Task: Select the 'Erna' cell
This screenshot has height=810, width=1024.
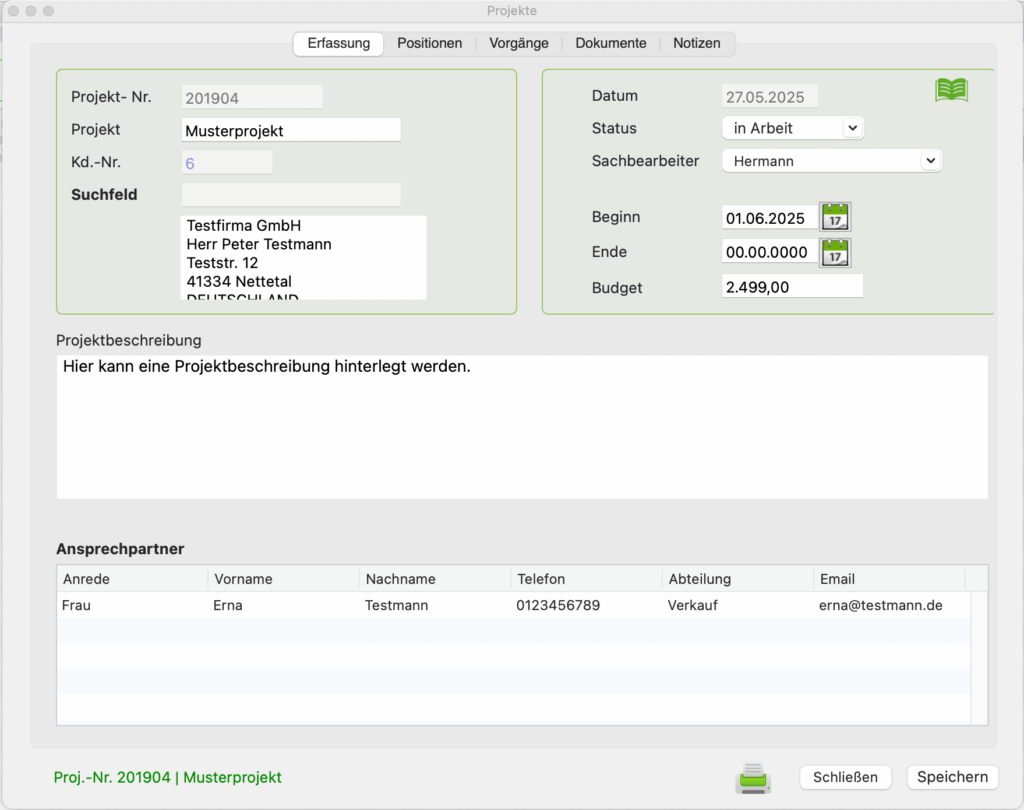Action: (283, 605)
